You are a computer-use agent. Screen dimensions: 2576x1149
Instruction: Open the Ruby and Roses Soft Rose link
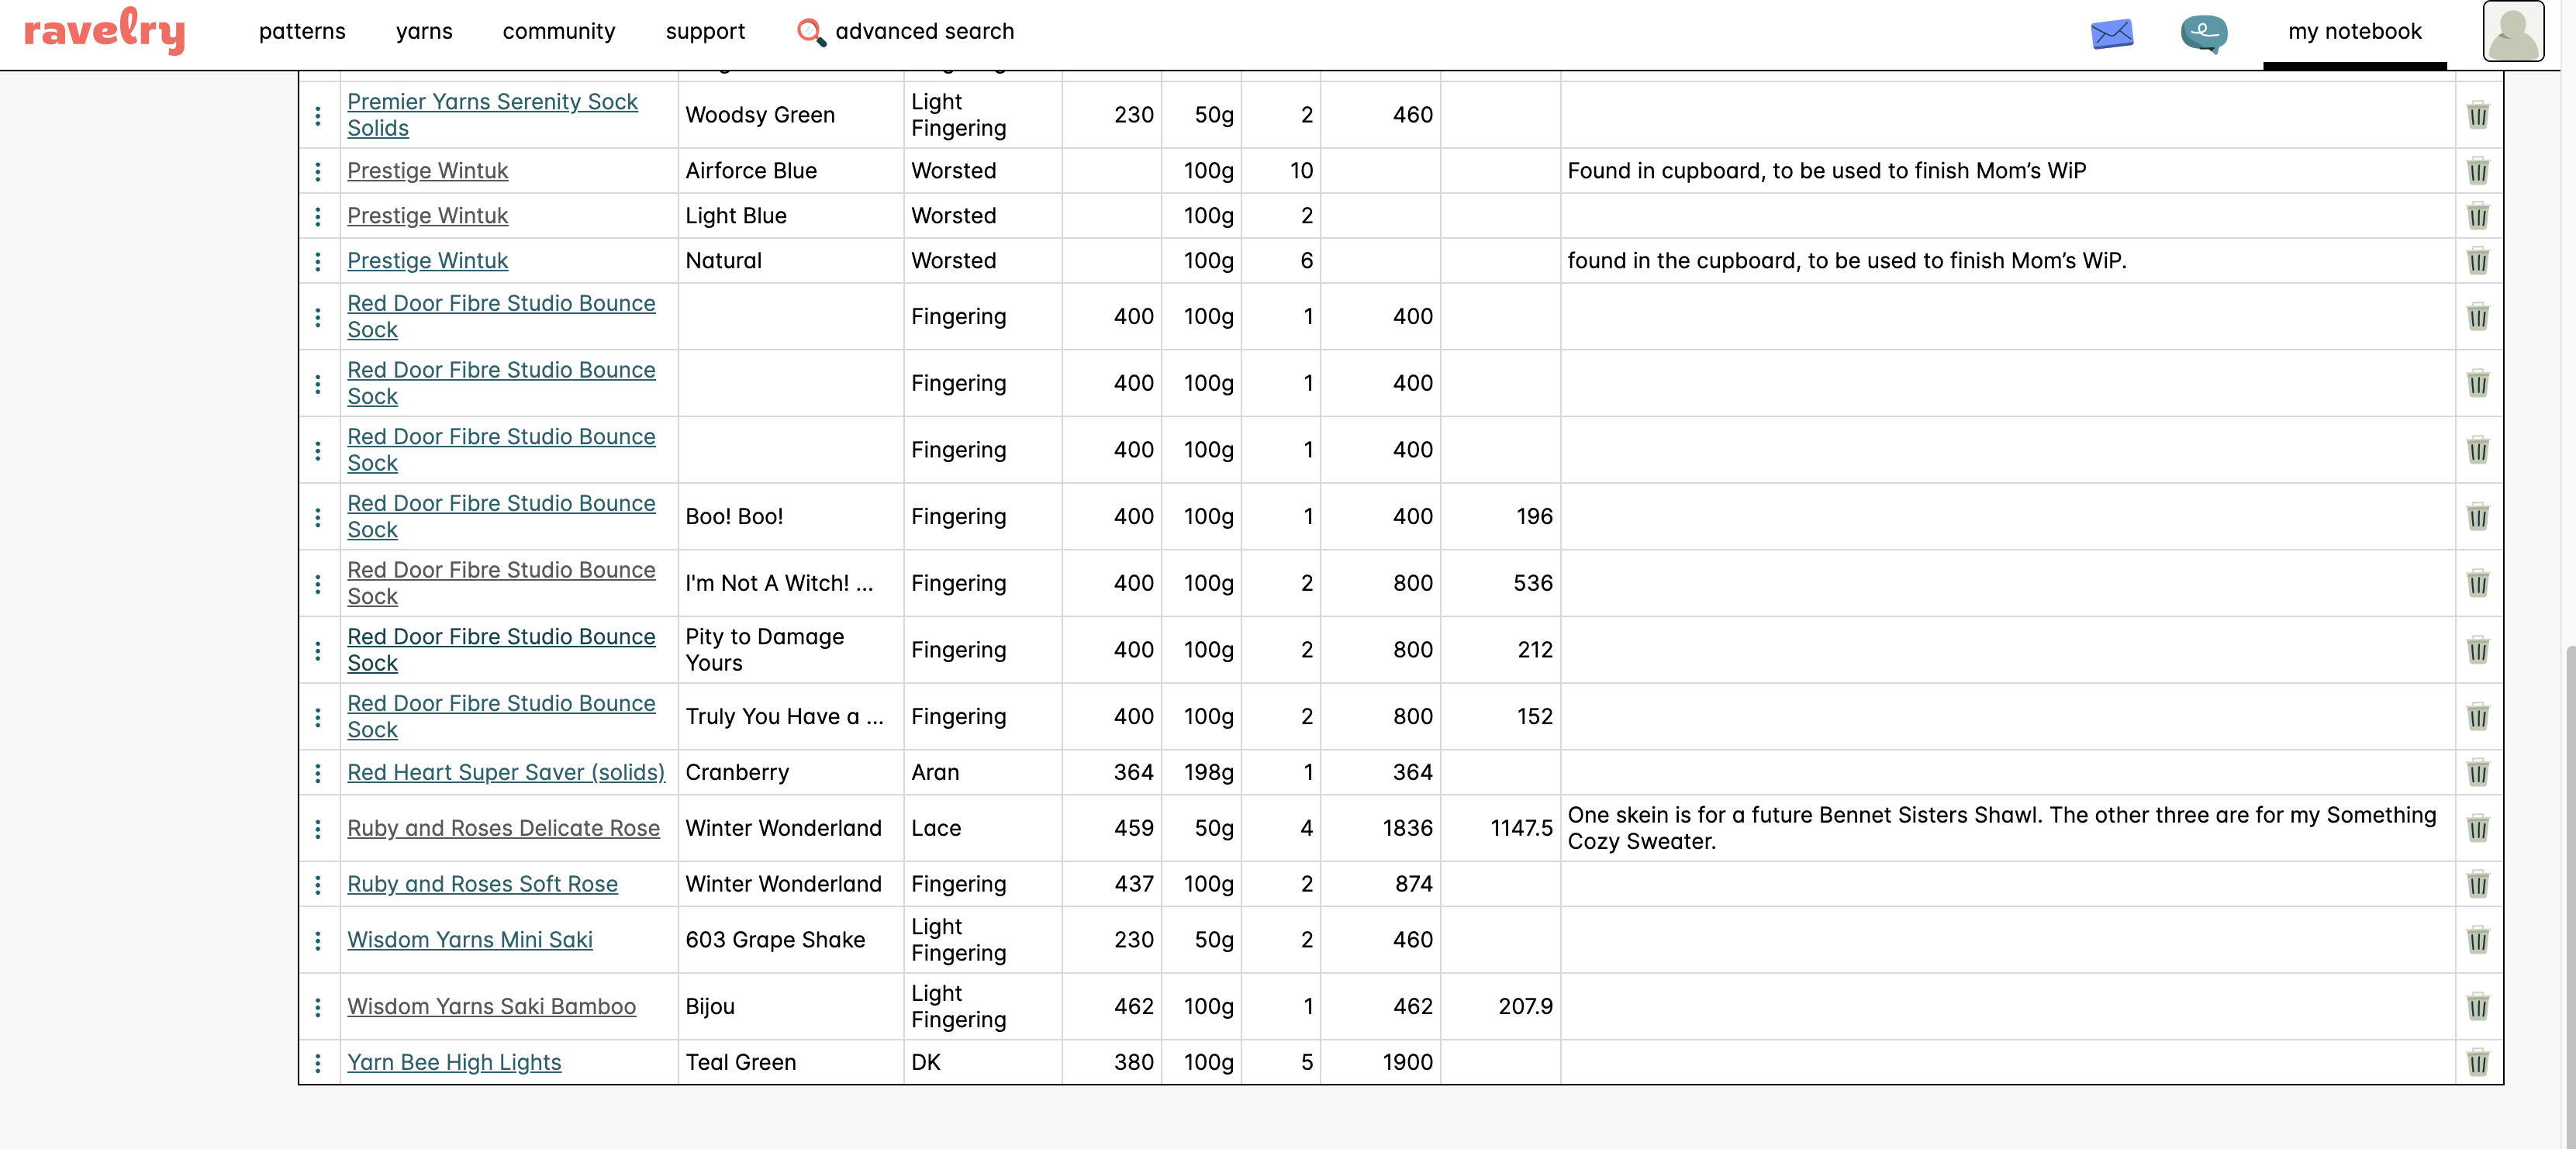(482, 884)
